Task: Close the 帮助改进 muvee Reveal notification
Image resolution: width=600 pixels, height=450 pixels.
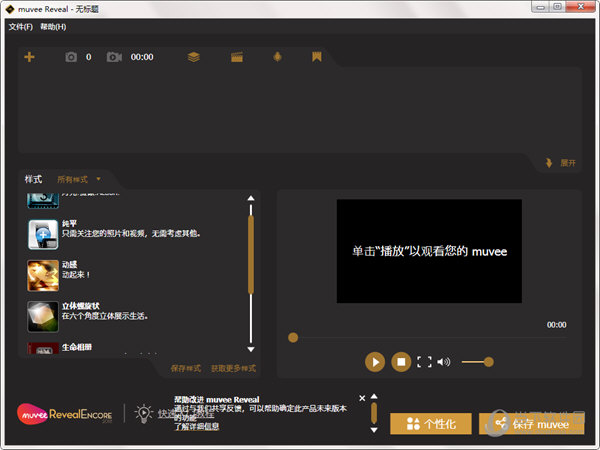Action: [x=362, y=398]
